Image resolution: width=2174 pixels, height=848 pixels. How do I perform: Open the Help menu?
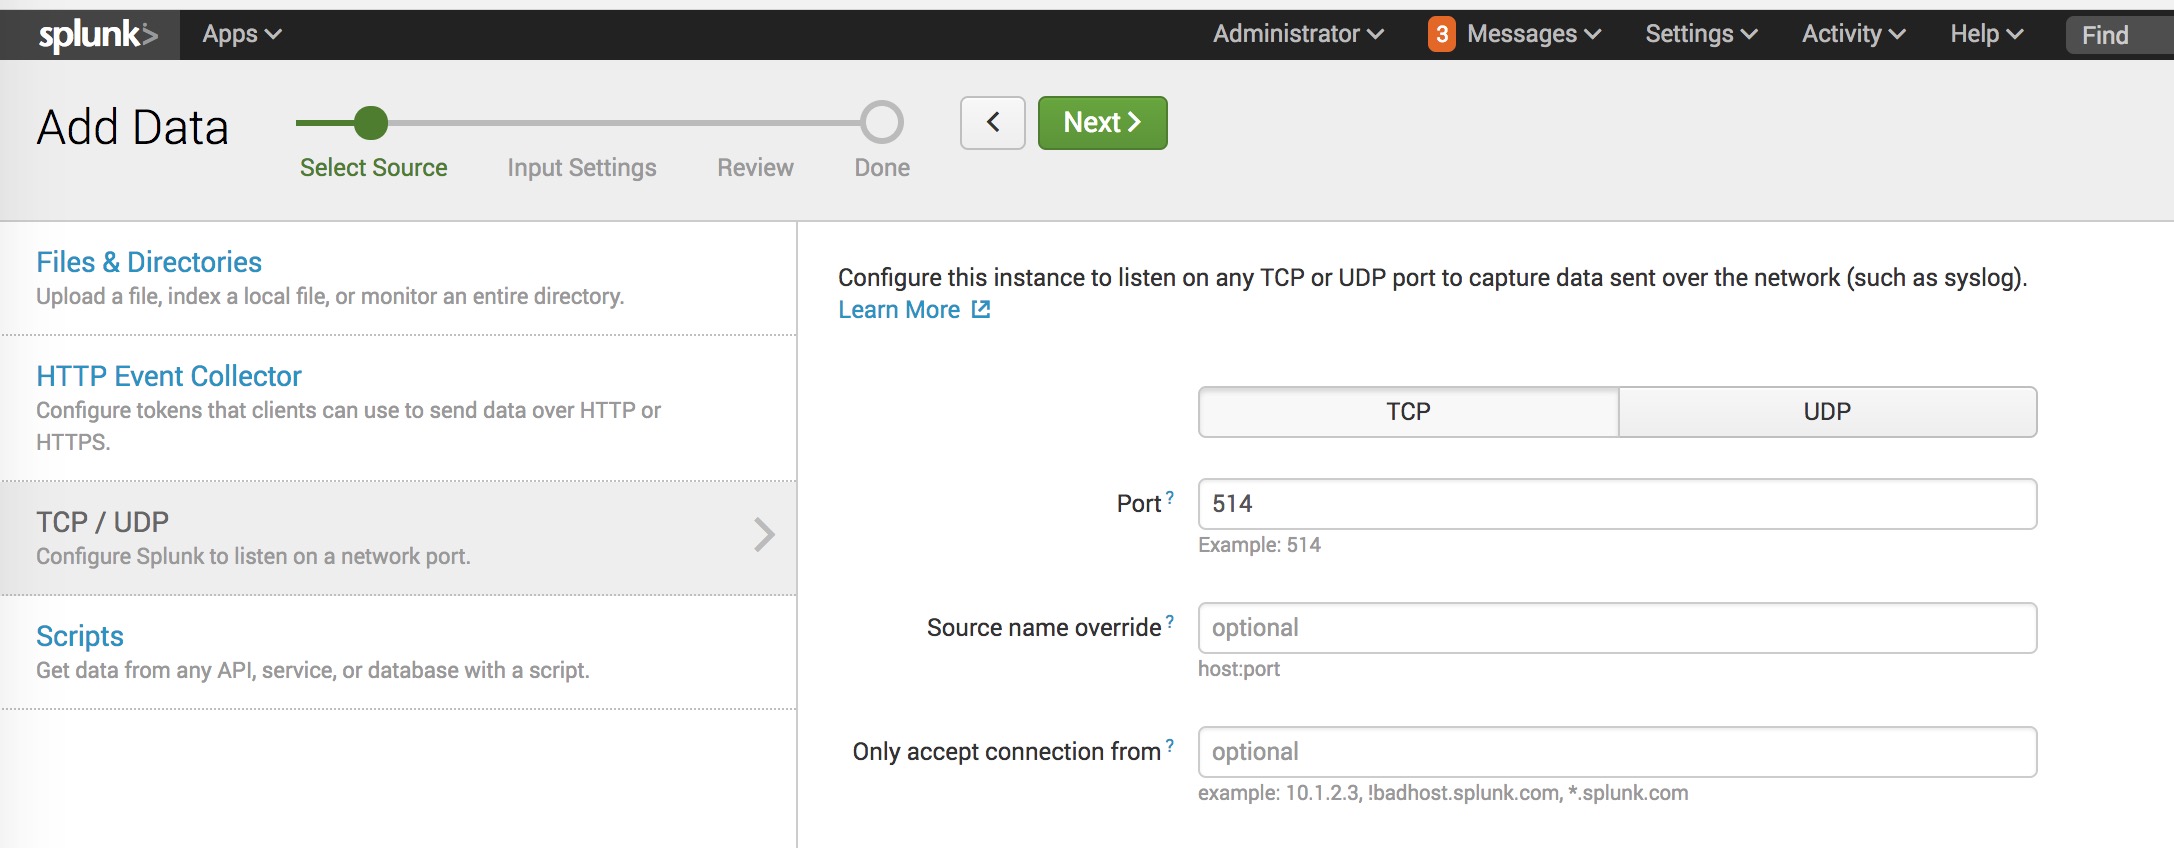(x=1985, y=35)
